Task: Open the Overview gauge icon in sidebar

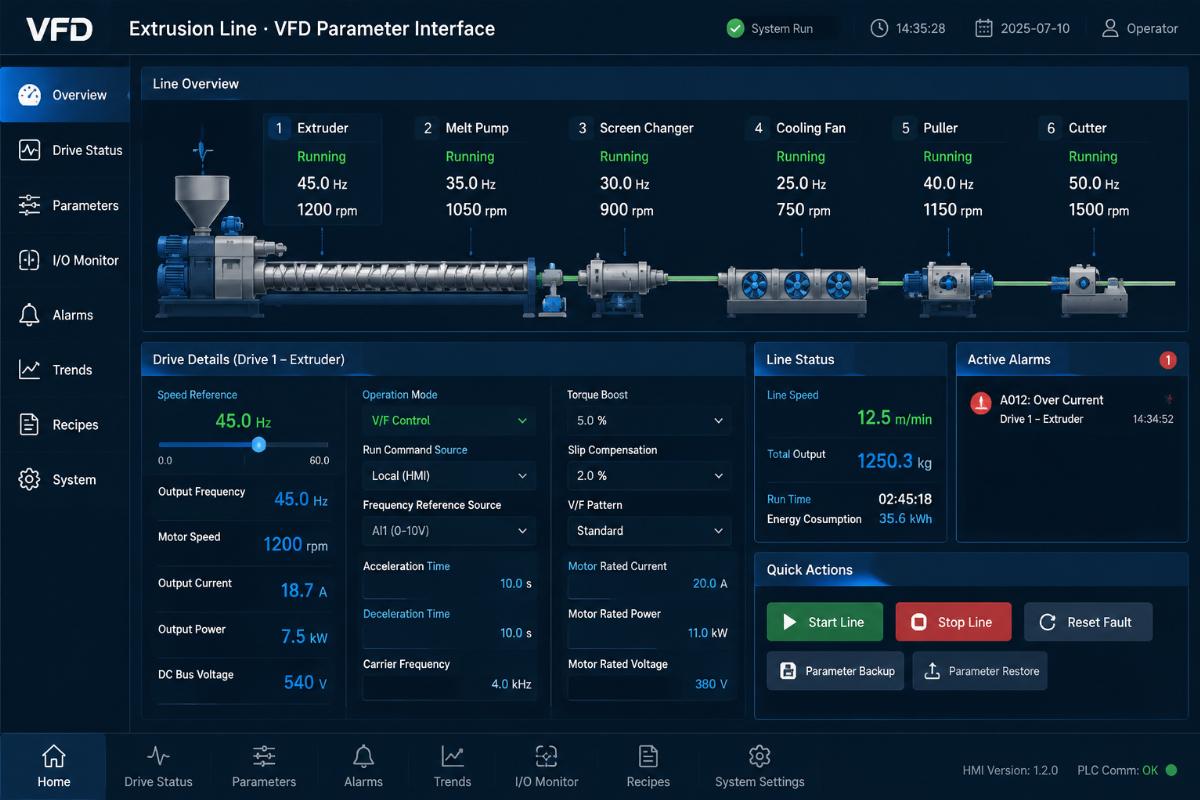Action: tap(29, 95)
